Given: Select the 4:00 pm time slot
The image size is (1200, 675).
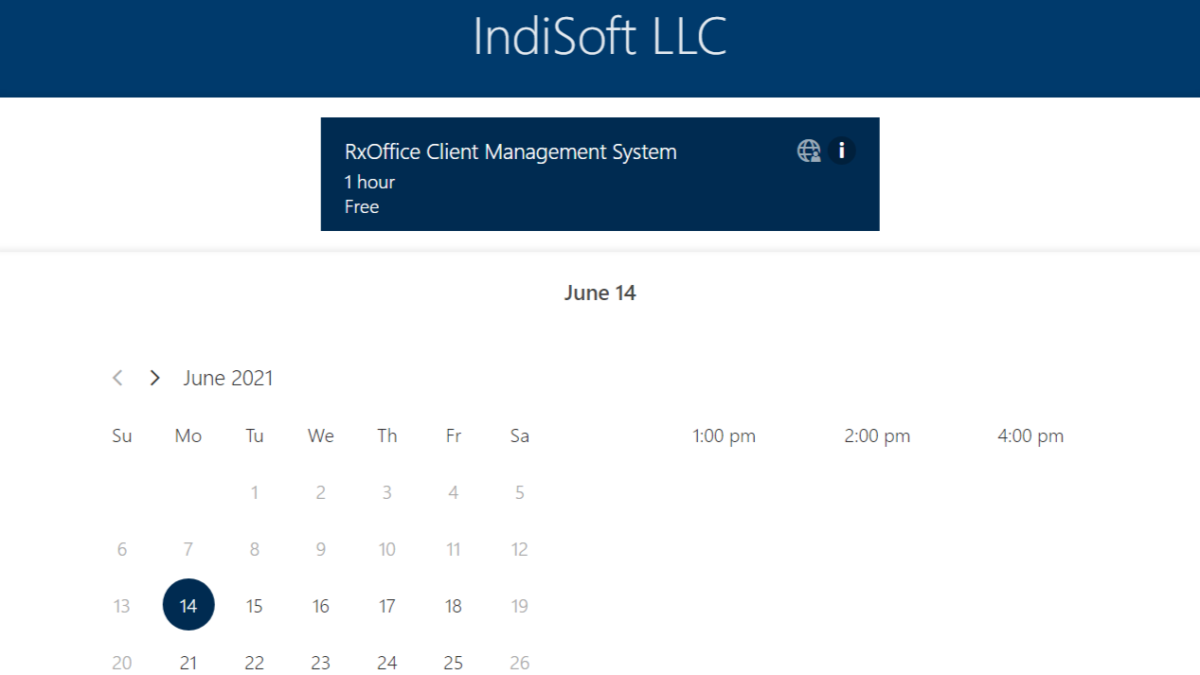Looking at the screenshot, I should 1030,436.
